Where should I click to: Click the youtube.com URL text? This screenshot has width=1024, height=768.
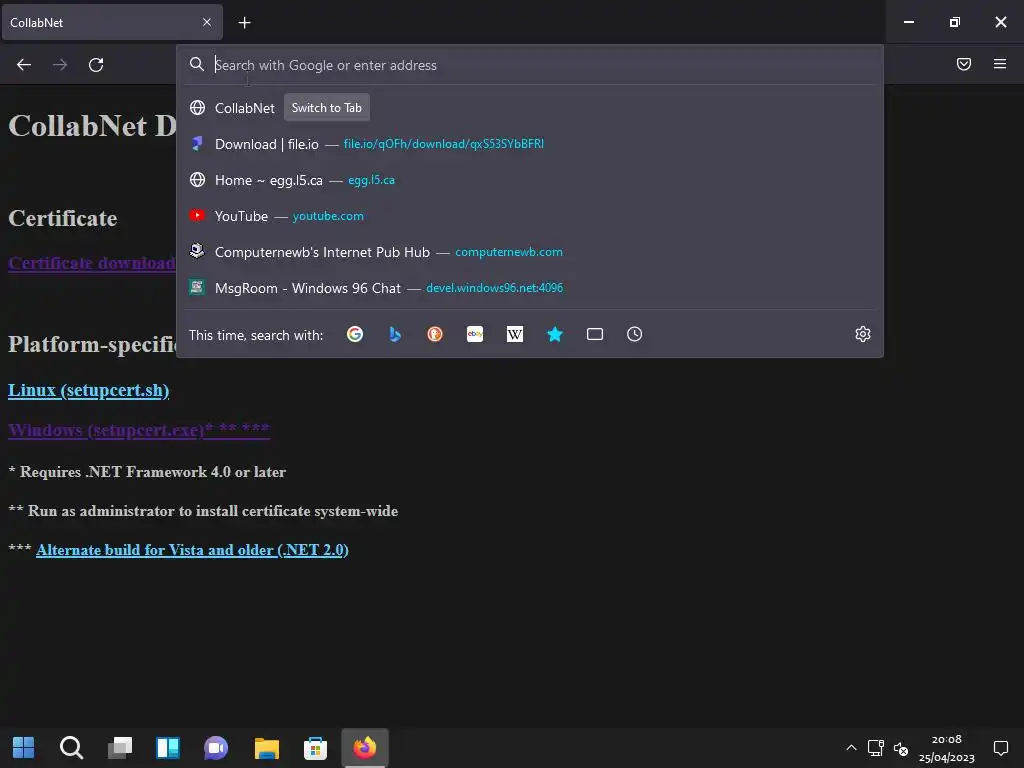pyautogui.click(x=328, y=216)
